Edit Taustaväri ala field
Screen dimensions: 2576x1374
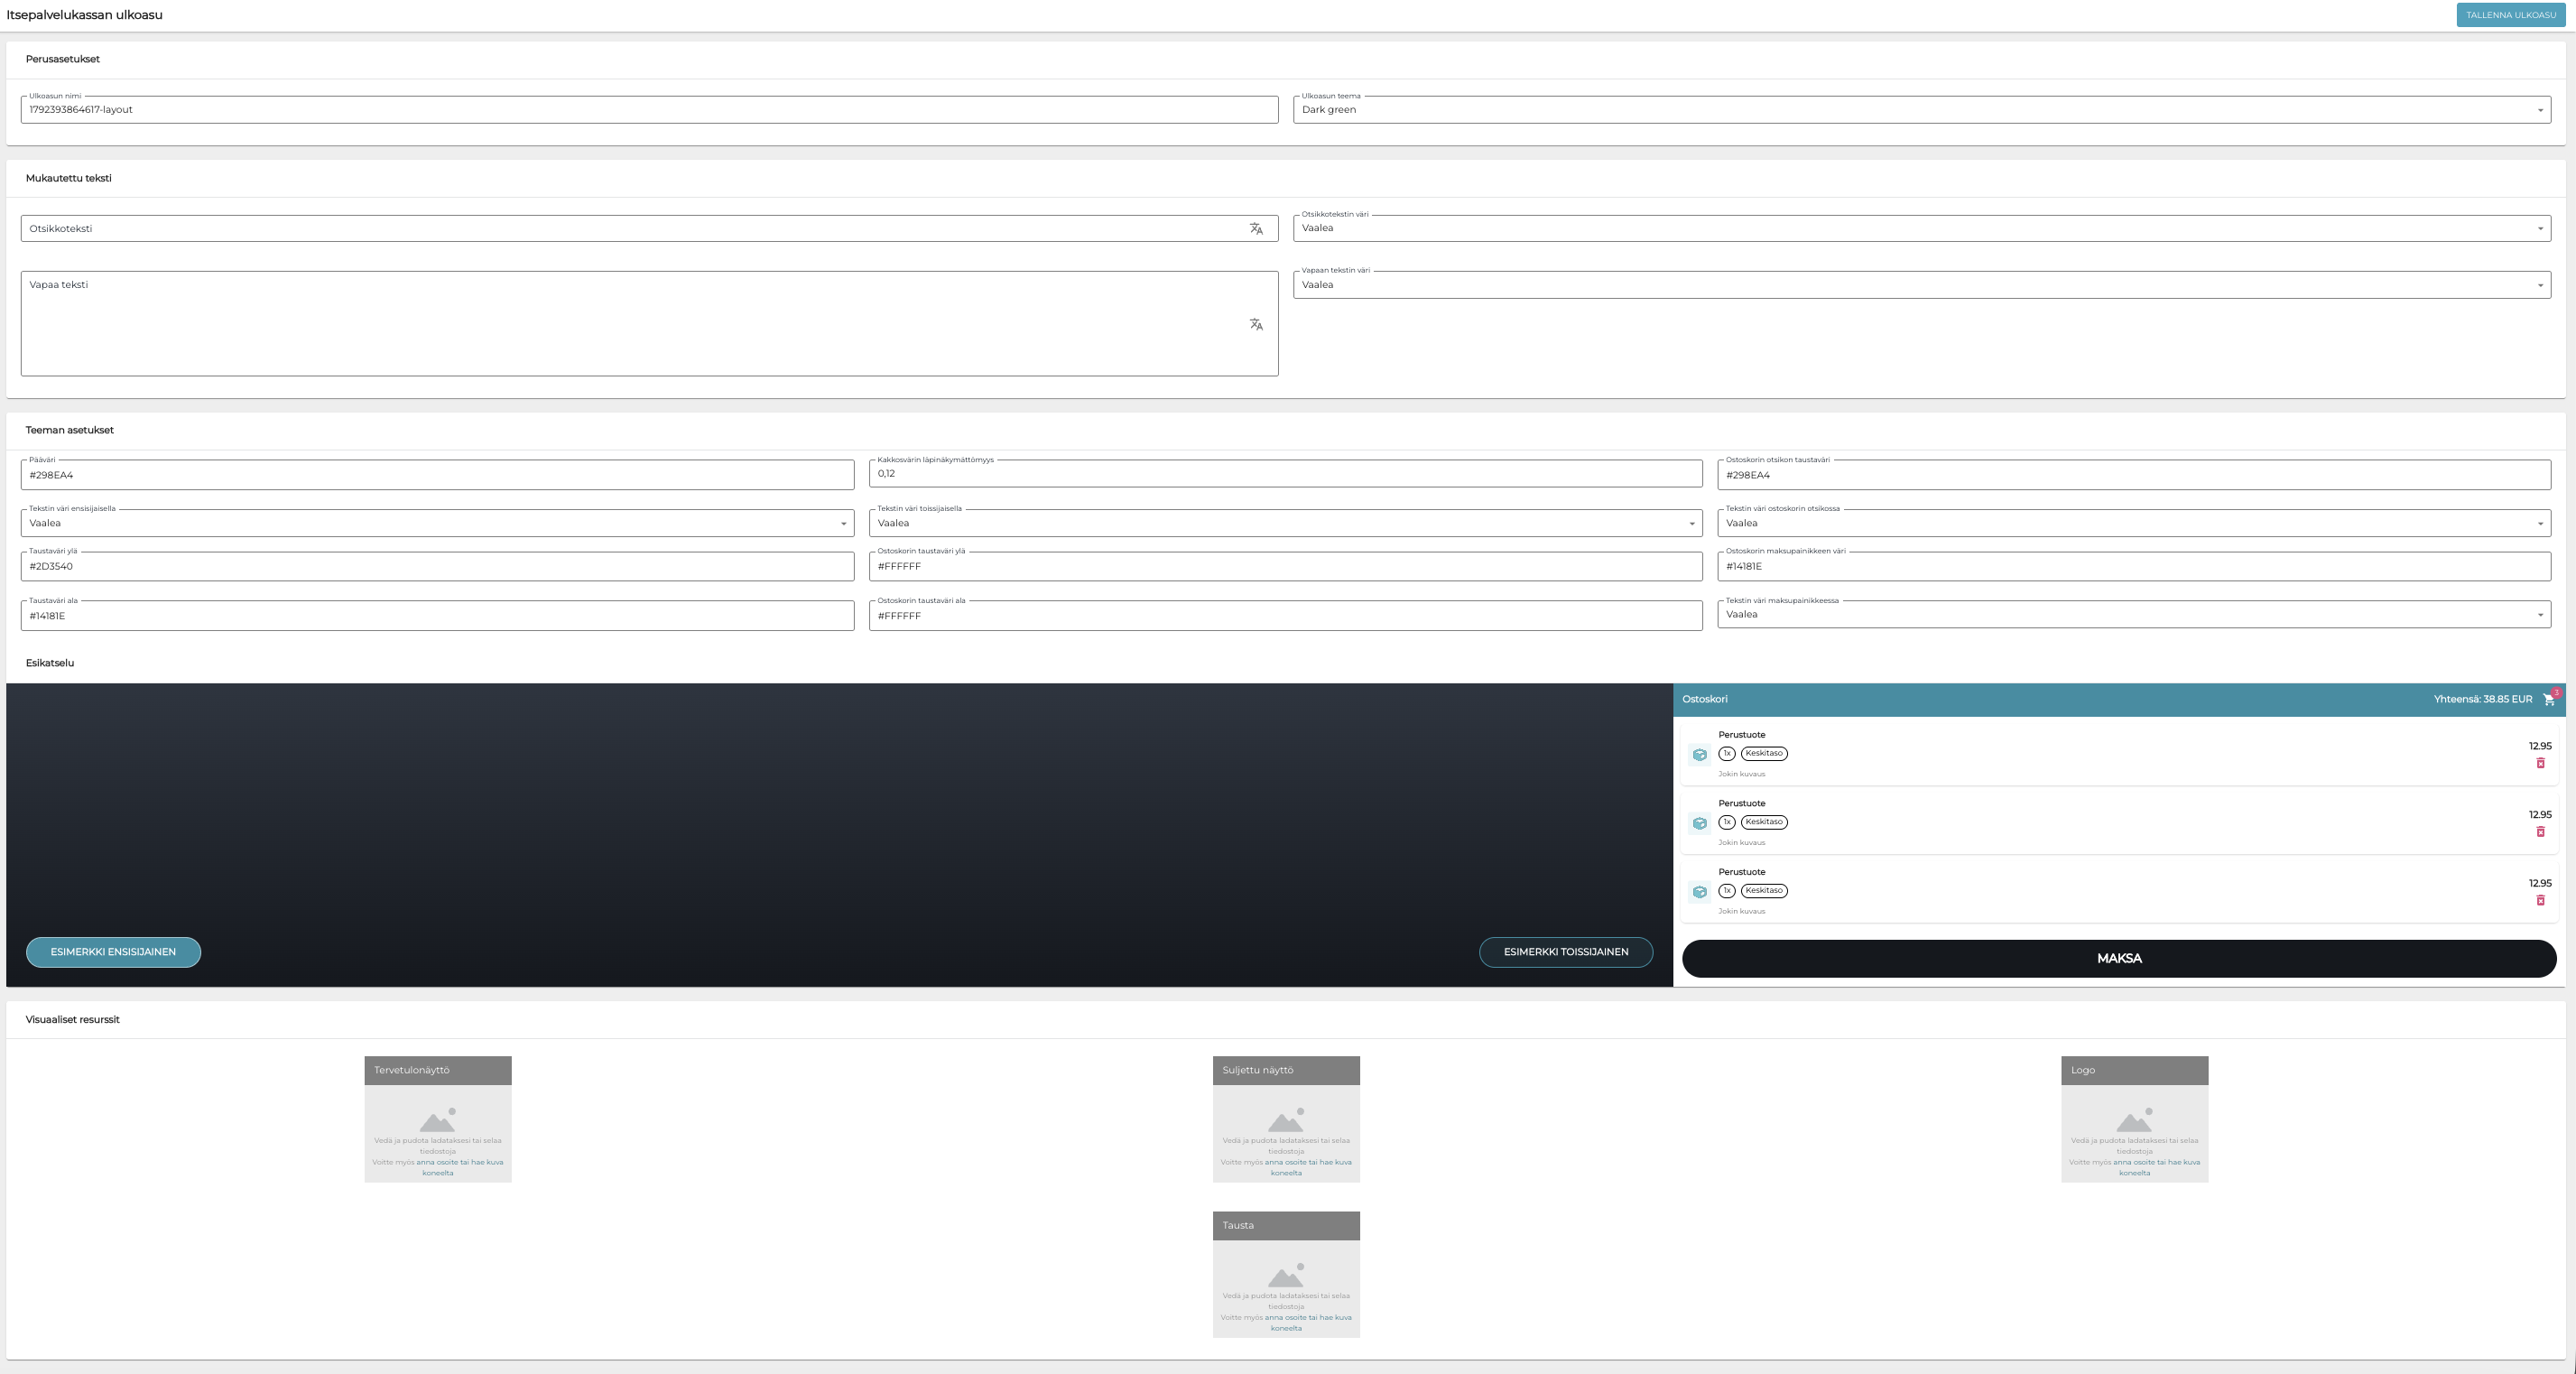pyautogui.click(x=437, y=616)
